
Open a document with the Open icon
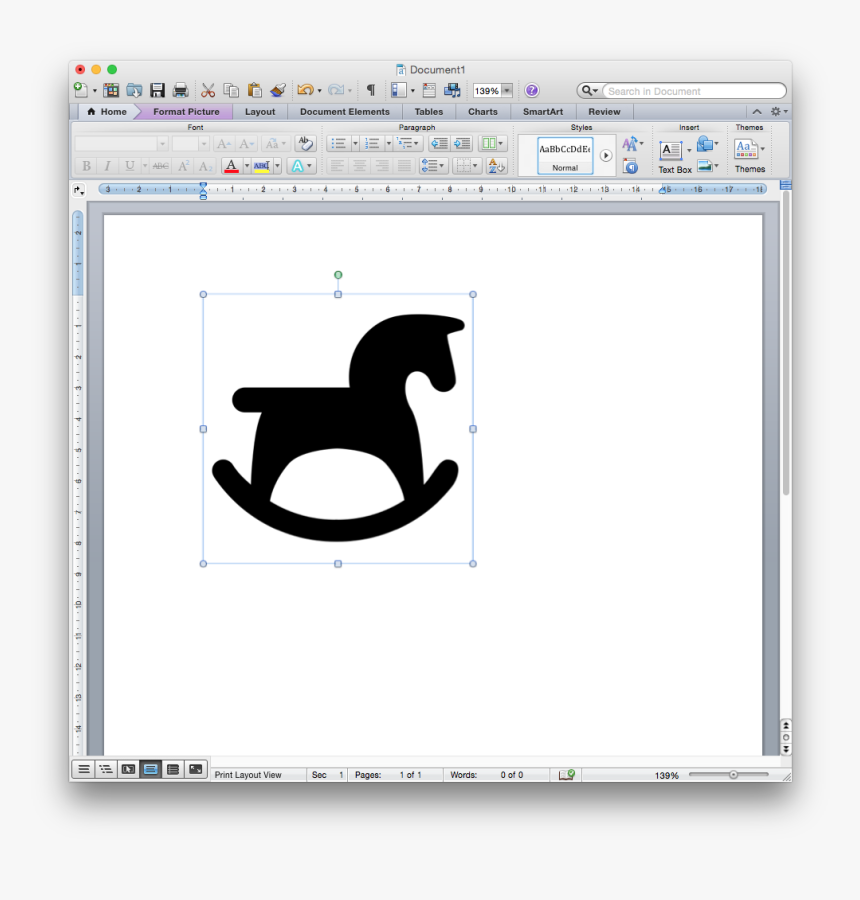pyautogui.click(x=135, y=90)
